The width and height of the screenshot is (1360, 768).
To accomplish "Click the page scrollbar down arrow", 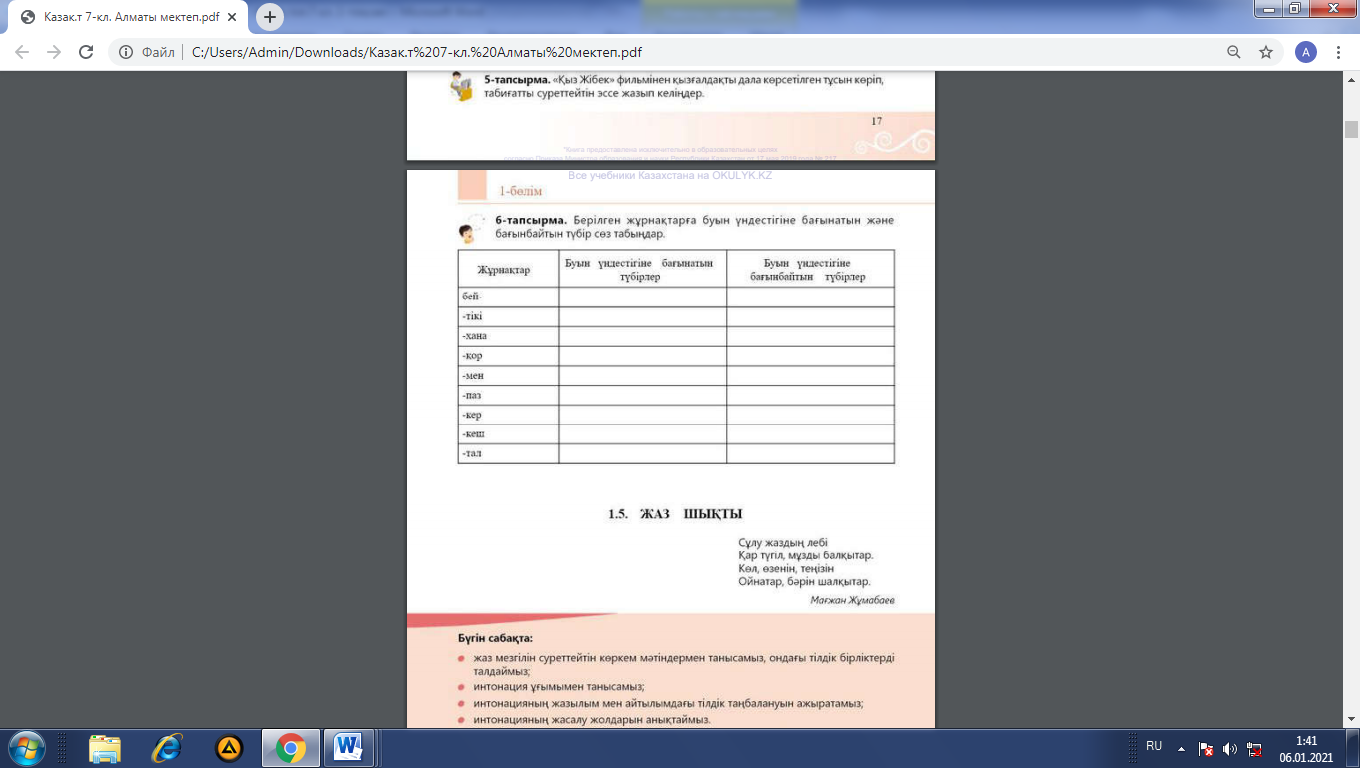I will 1351,720.
